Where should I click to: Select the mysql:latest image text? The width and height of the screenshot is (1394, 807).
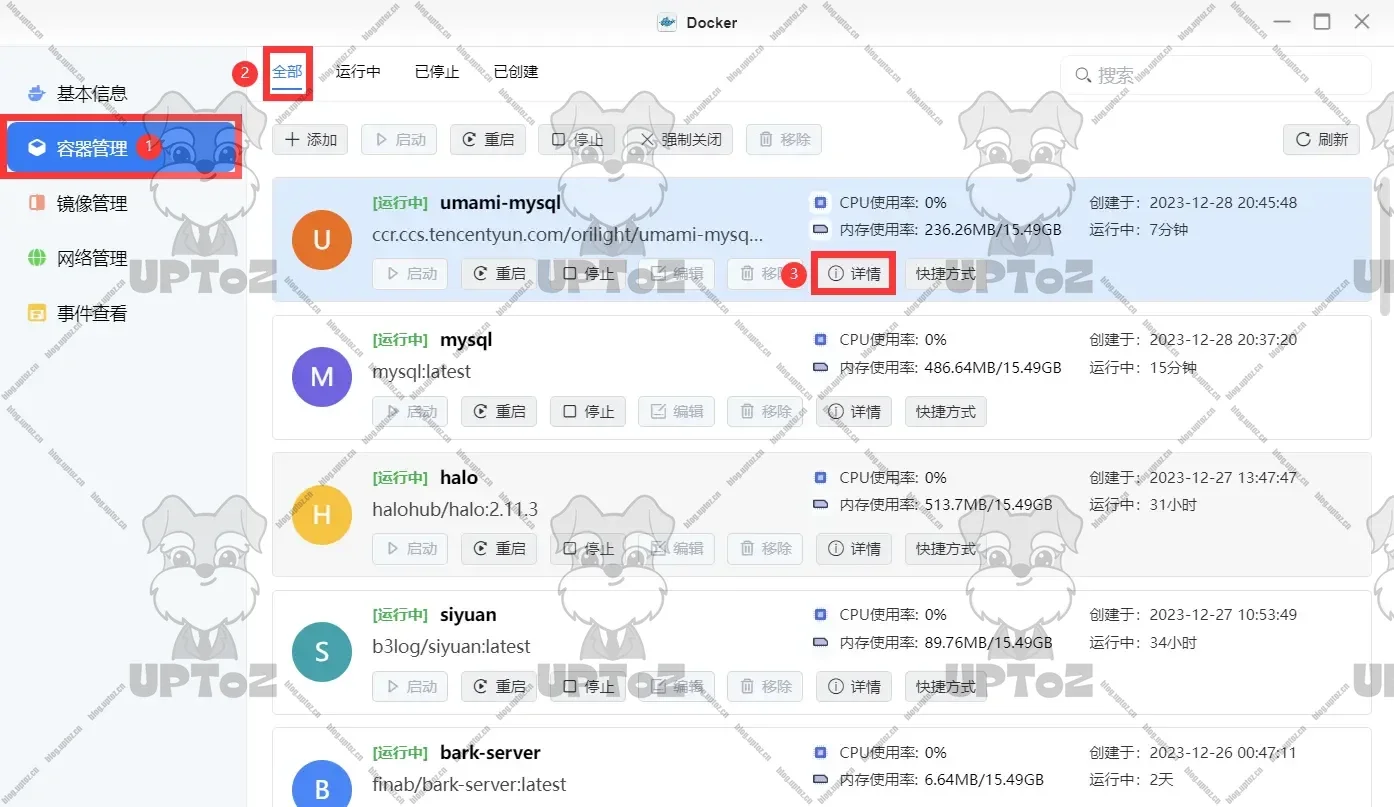tap(421, 372)
